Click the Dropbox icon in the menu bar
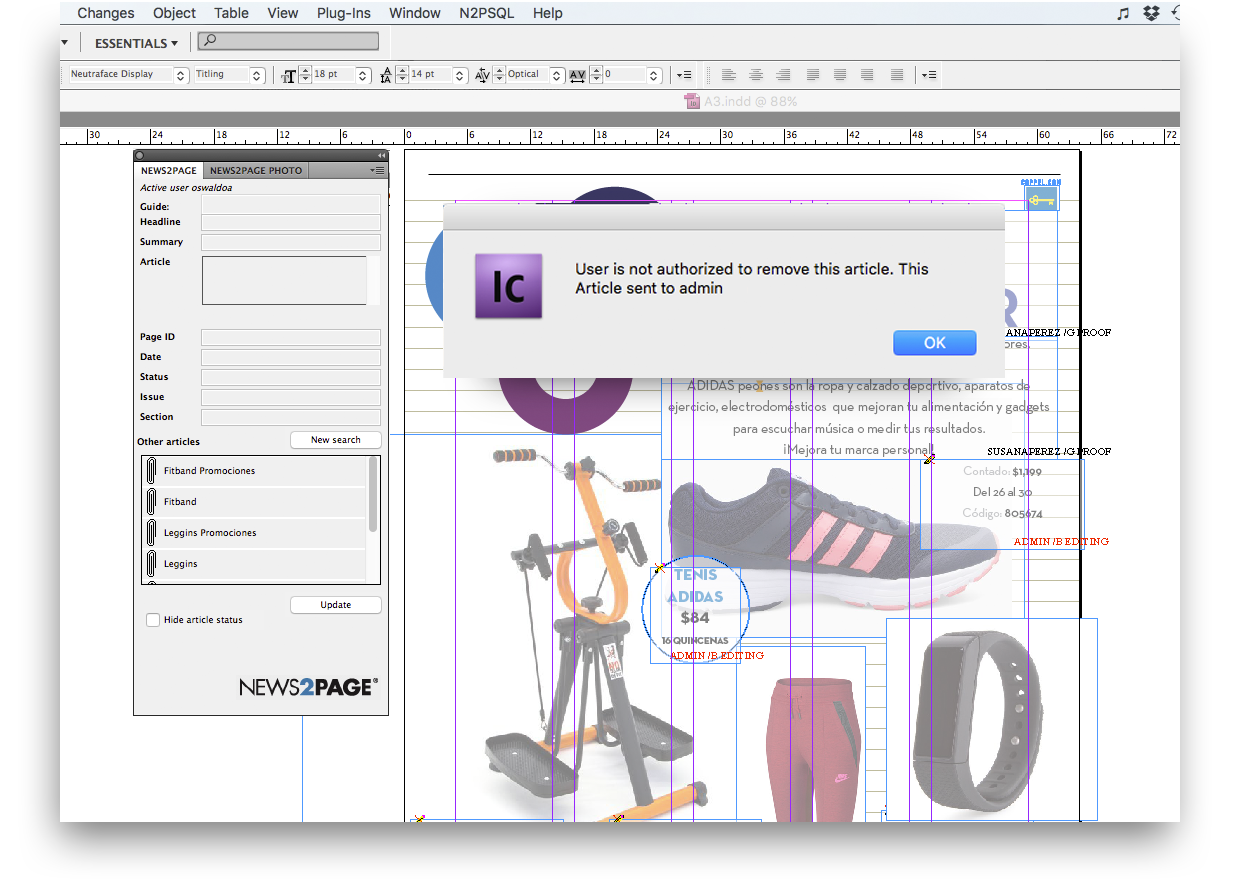The width and height of the screenshot is (1247, 896). pyautogui.click(x=1151, y=13)
